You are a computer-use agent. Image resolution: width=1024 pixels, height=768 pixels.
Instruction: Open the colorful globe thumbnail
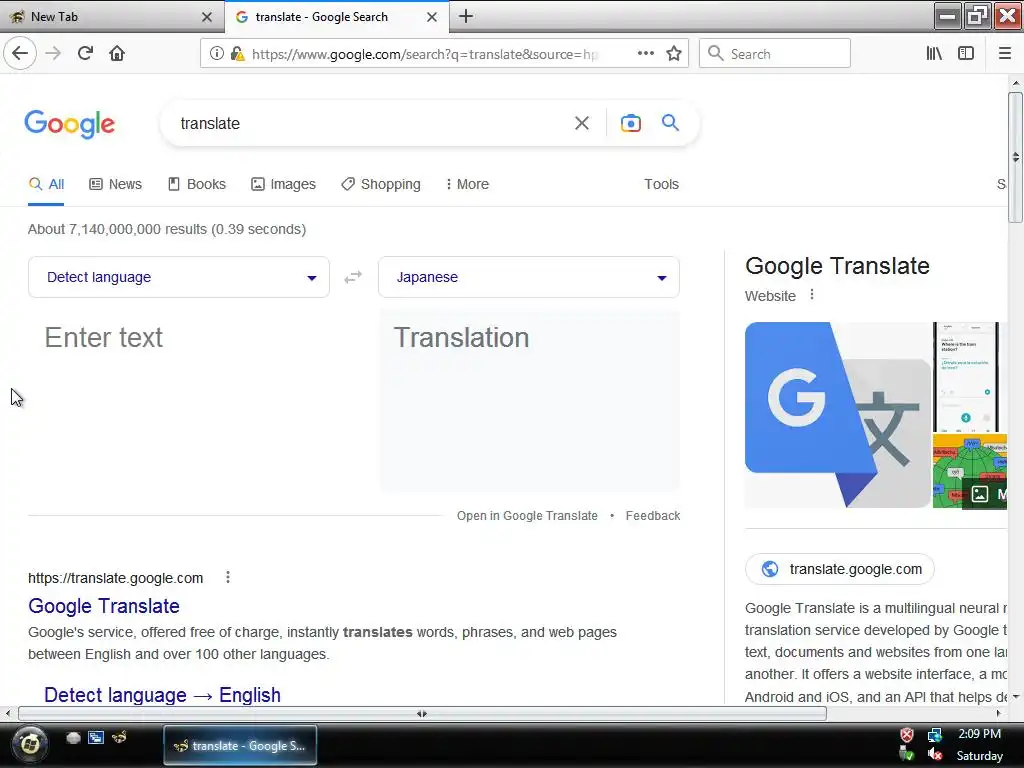[x=970, y=471]
